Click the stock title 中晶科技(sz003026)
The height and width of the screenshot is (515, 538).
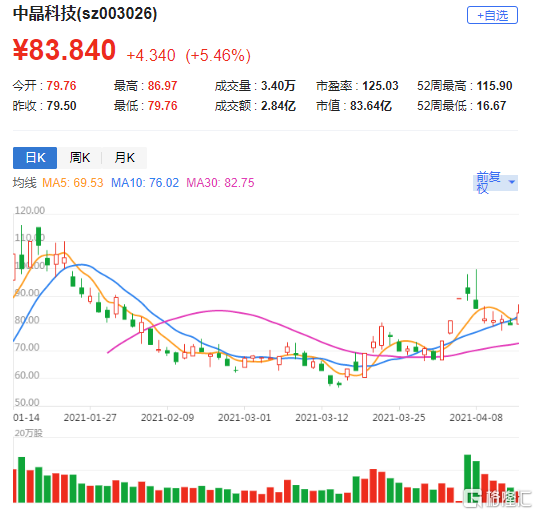pos(85,14)
